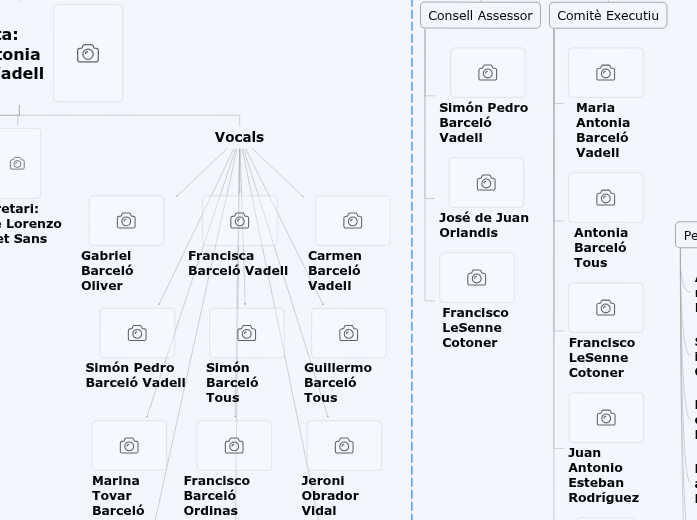Click Francisco LeSenne Cotoner under Consell Assessor
The height and width of the screenshot is (520, 697).
pos(475,327)
